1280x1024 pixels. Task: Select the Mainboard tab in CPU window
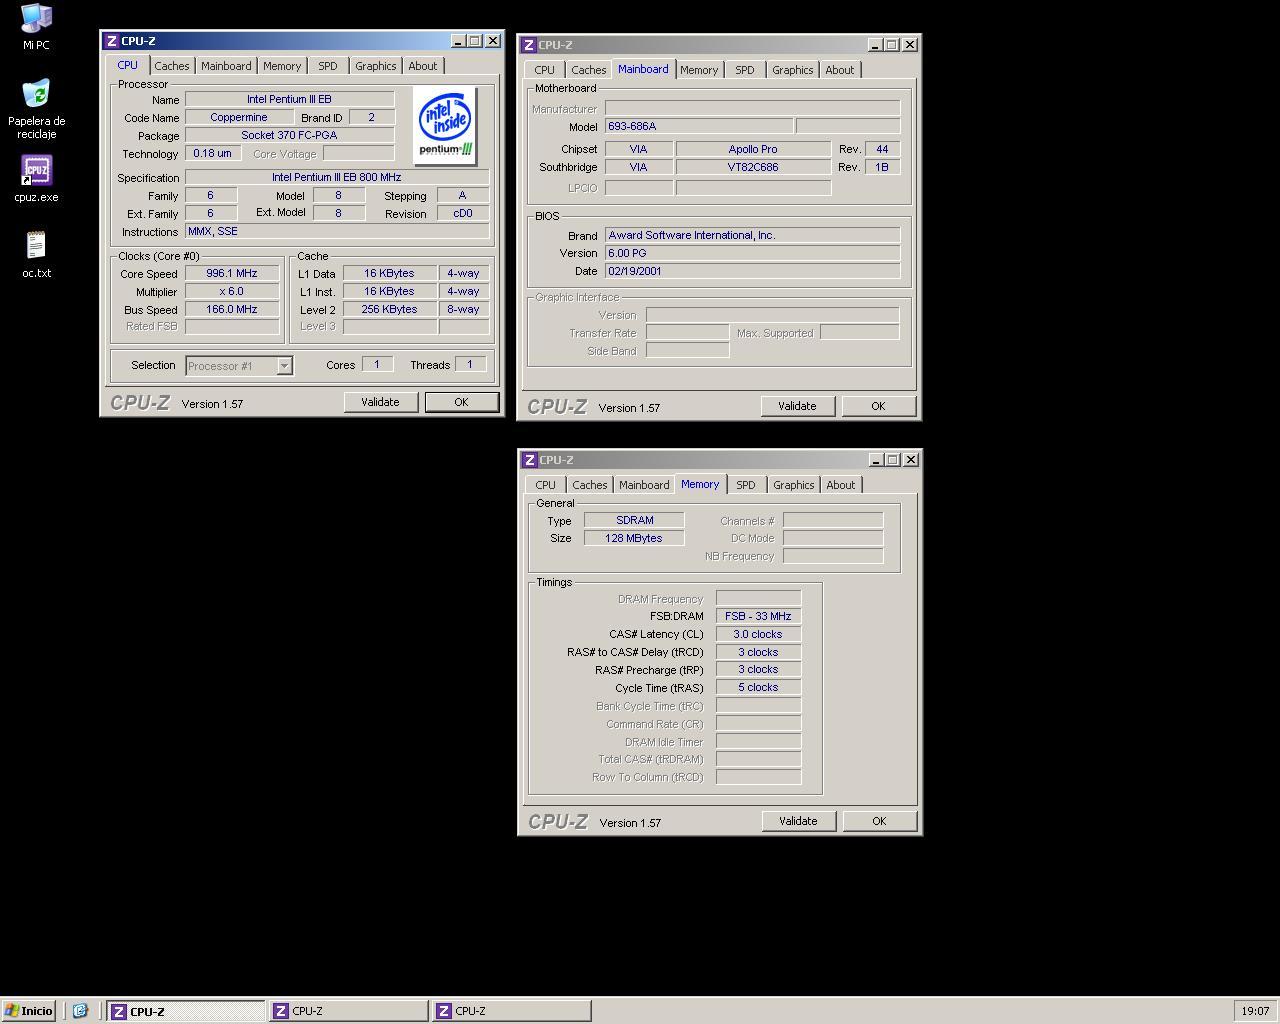pos(226,66)
